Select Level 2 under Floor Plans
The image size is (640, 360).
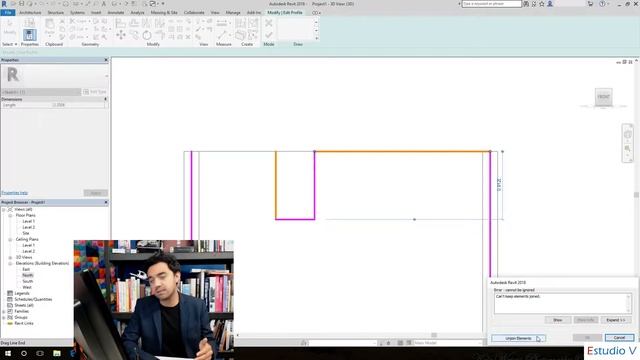pos(29,227)
